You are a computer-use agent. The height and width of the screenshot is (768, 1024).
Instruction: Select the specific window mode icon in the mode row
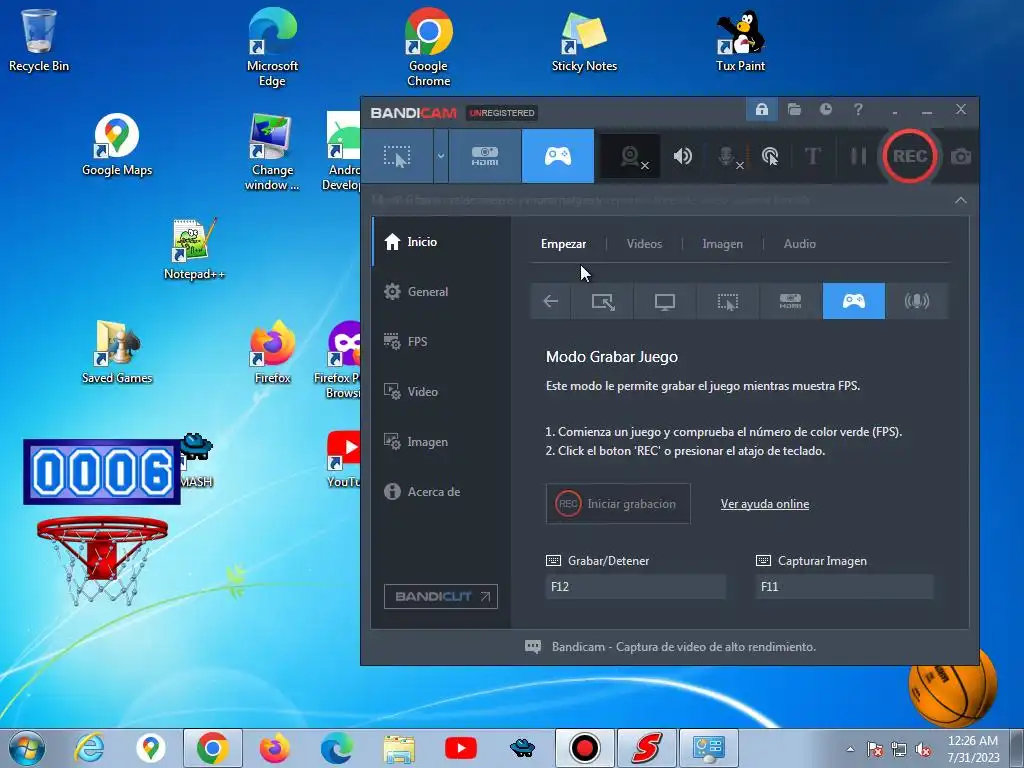pos(602,301)
